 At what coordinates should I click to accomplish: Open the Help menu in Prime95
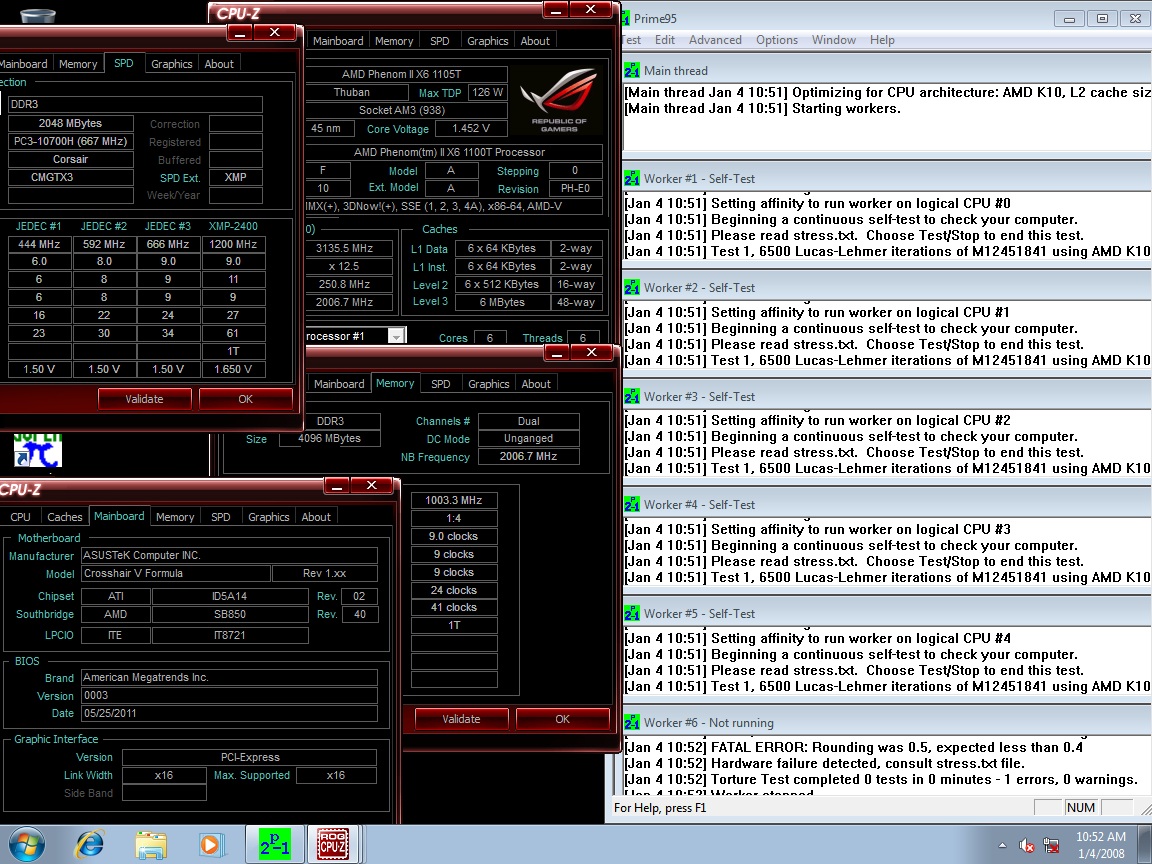(x=882, y=40)
